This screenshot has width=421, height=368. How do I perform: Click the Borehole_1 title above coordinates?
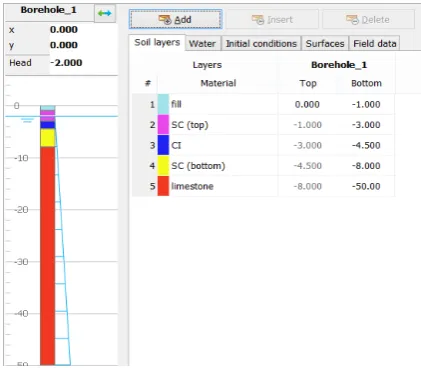pyautogui.click(x=49, y=10)
